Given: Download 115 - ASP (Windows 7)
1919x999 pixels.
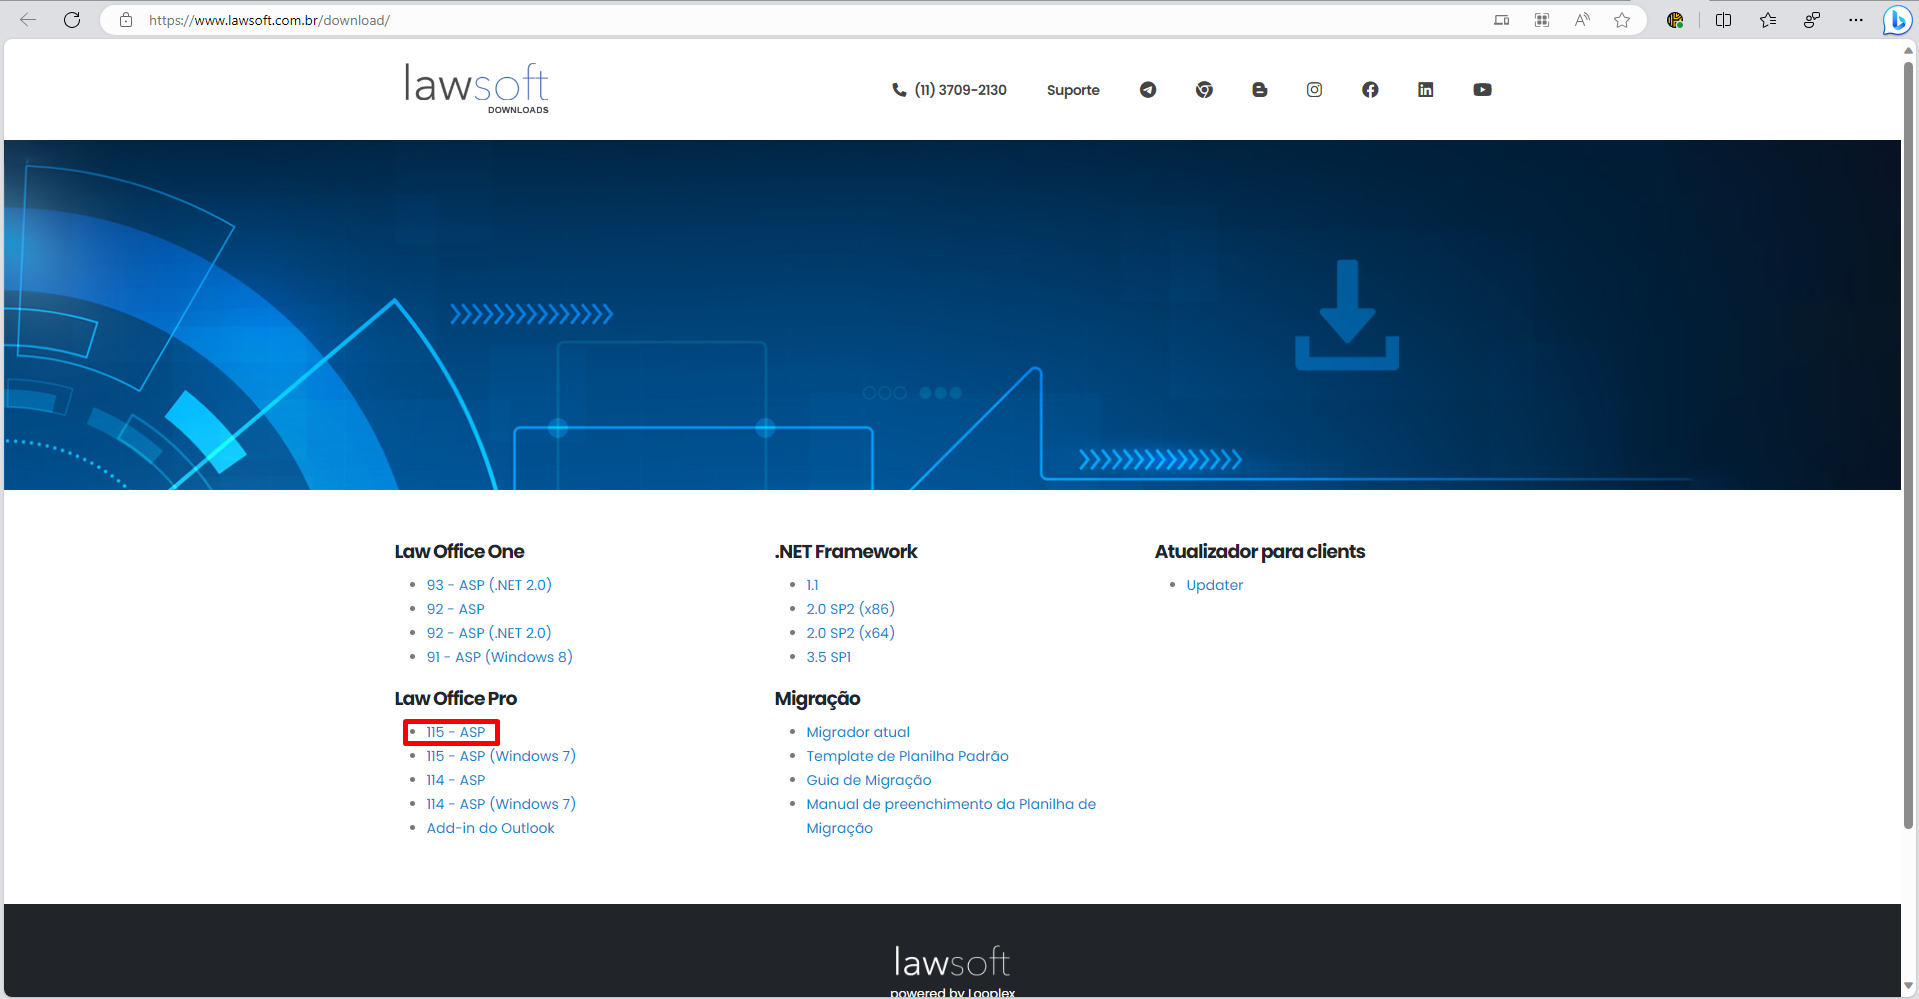Looking at the screenshot, I should click(501, 756).
